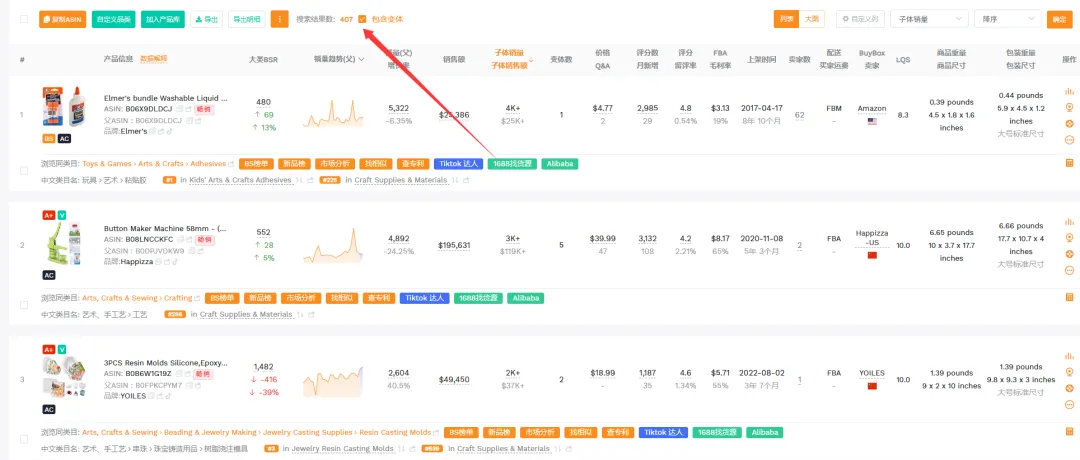This screenshot has height=460, width=1080.
Task: Click the circular target icon in Resin Molds row
Action: point(1070,388)
